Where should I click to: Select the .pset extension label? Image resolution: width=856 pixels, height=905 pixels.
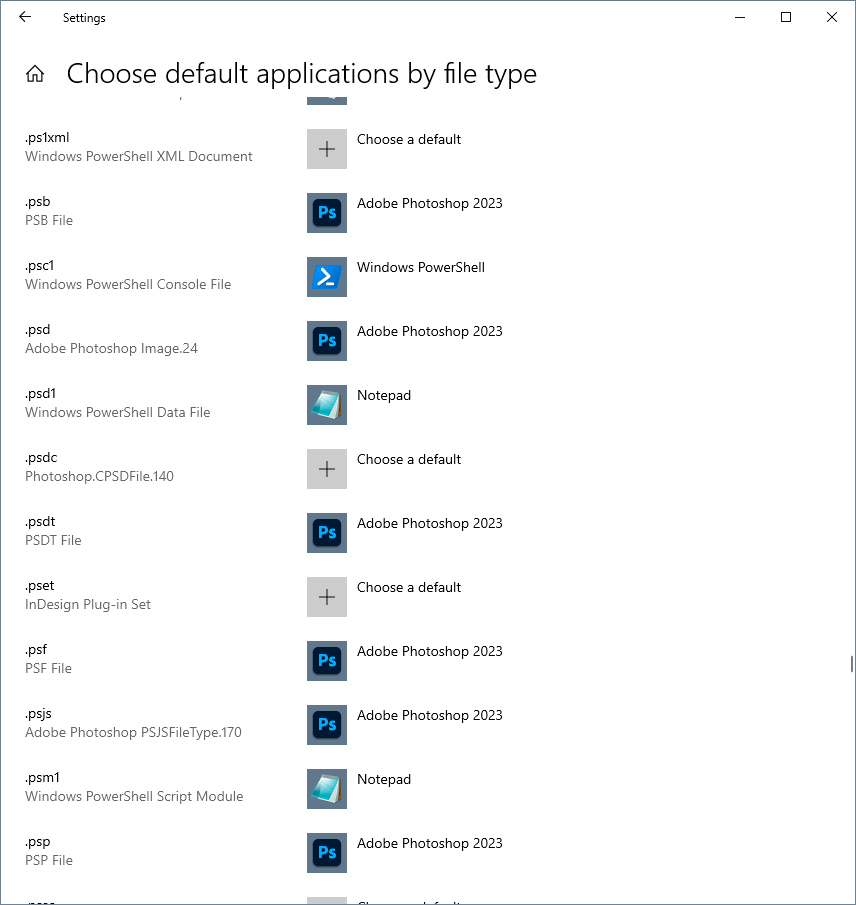(39, 586)
